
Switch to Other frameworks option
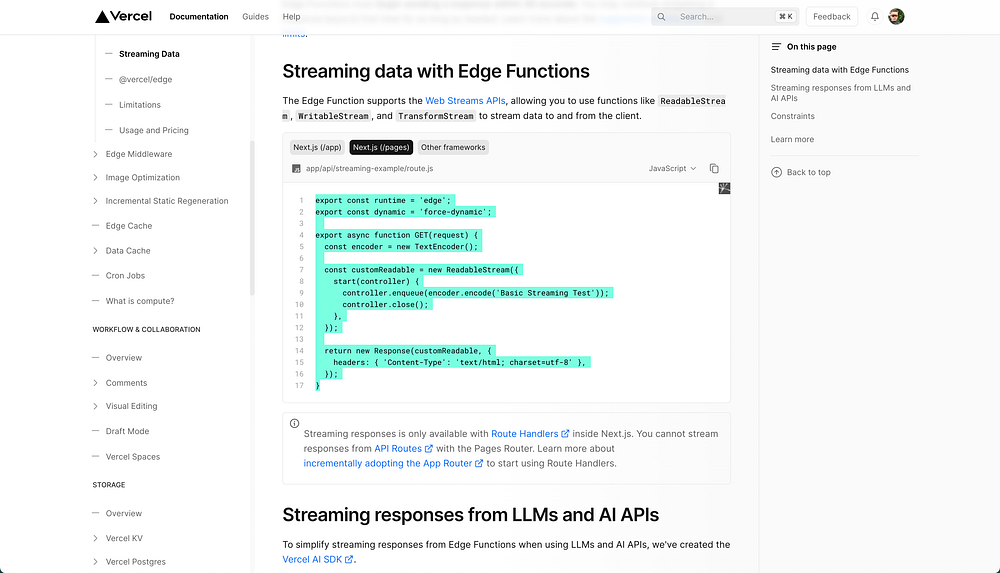453,147
